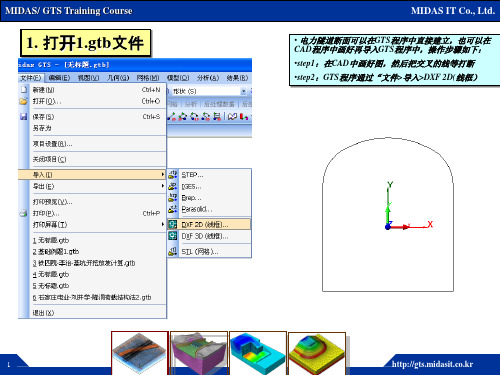Select DXF 3D (线框)... import option
The image size is (500, 375).
[209, 236]
